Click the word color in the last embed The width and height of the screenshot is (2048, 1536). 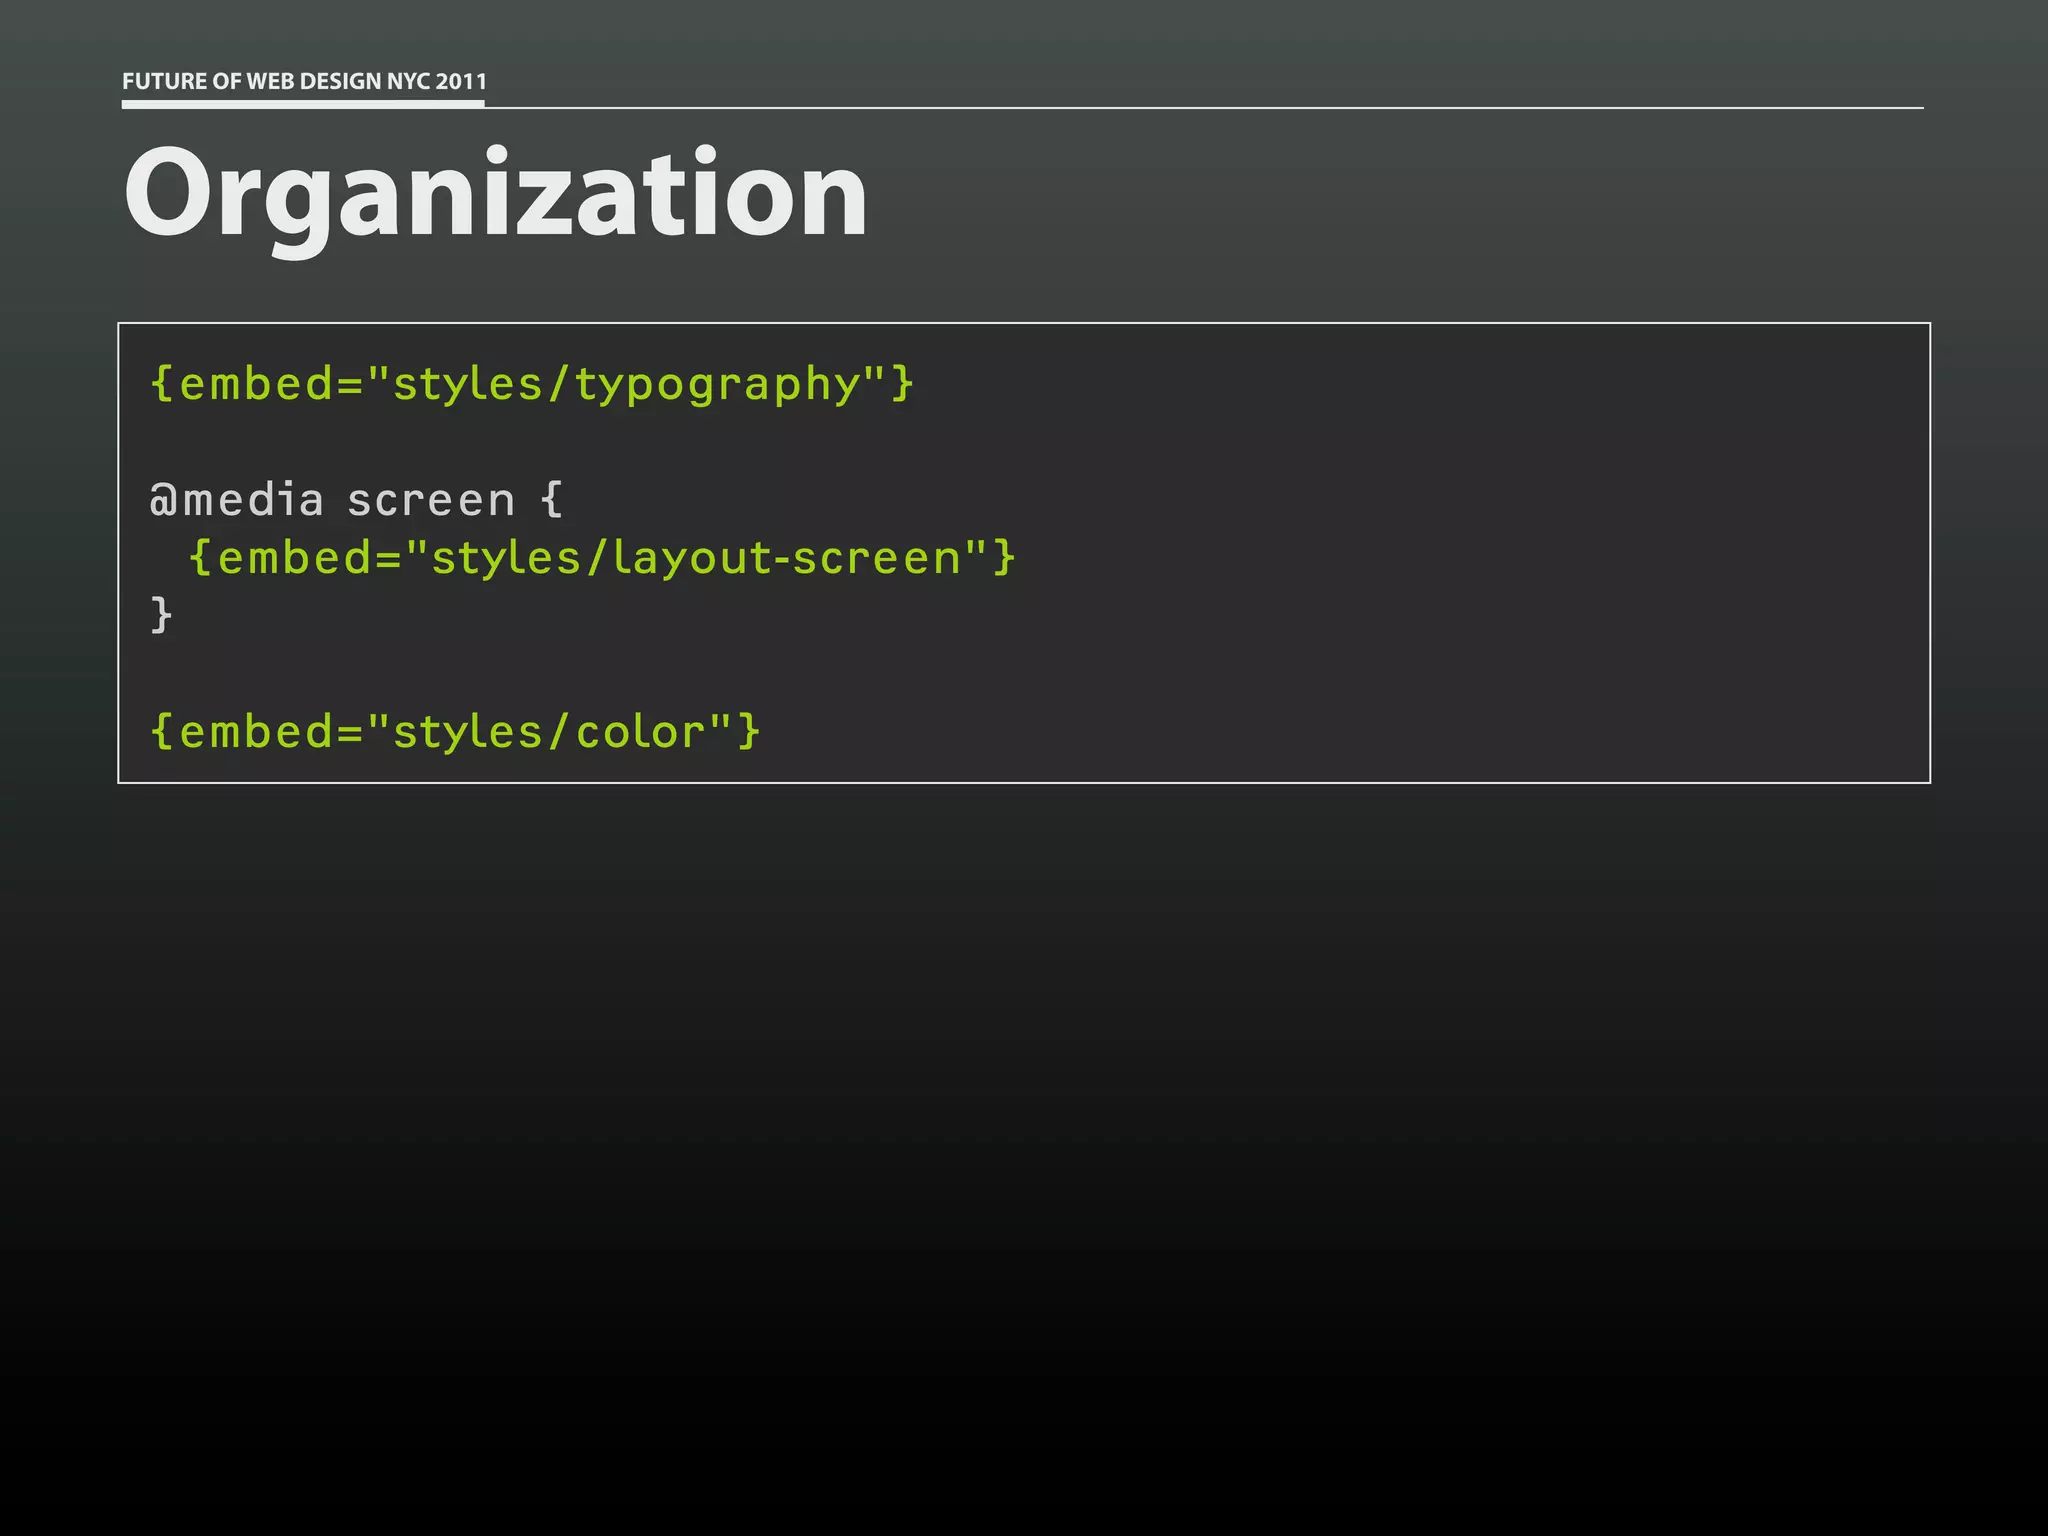(641, 732)
